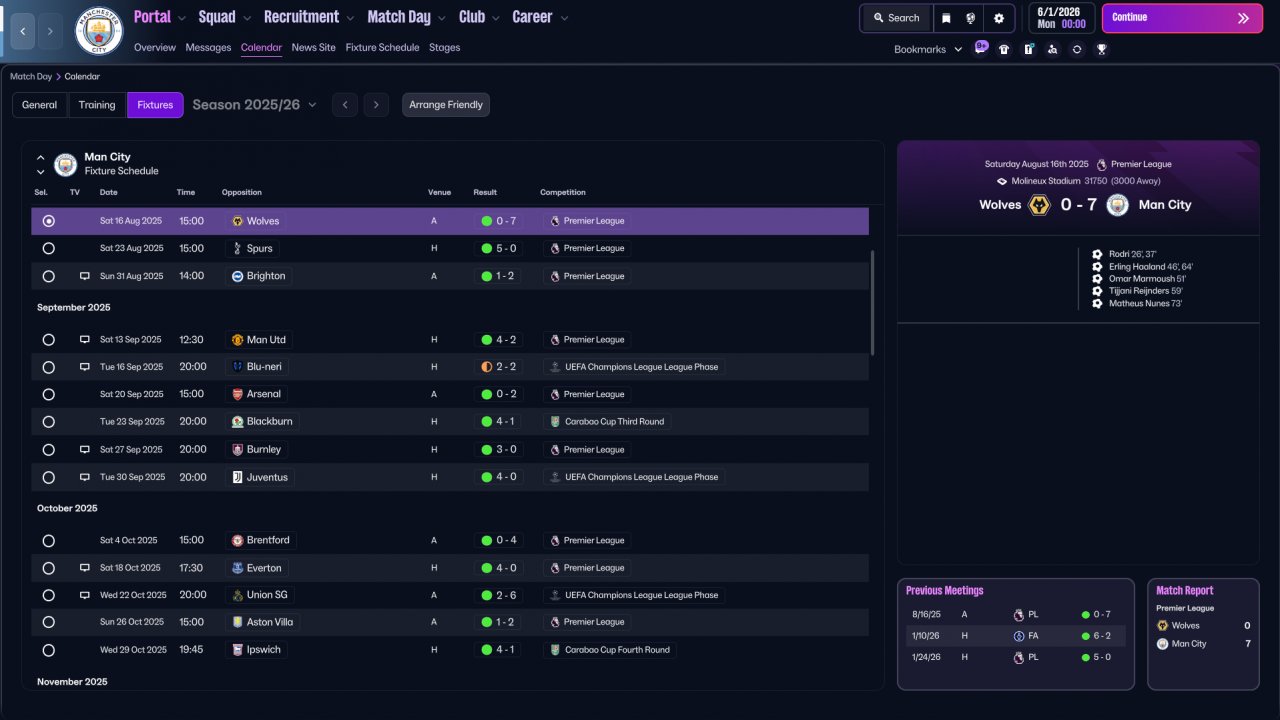Select the radio button for the Ipswich fixture
Image resolution: width=1280 pixels, height=720 pixels.
click(x=49, y=650)
